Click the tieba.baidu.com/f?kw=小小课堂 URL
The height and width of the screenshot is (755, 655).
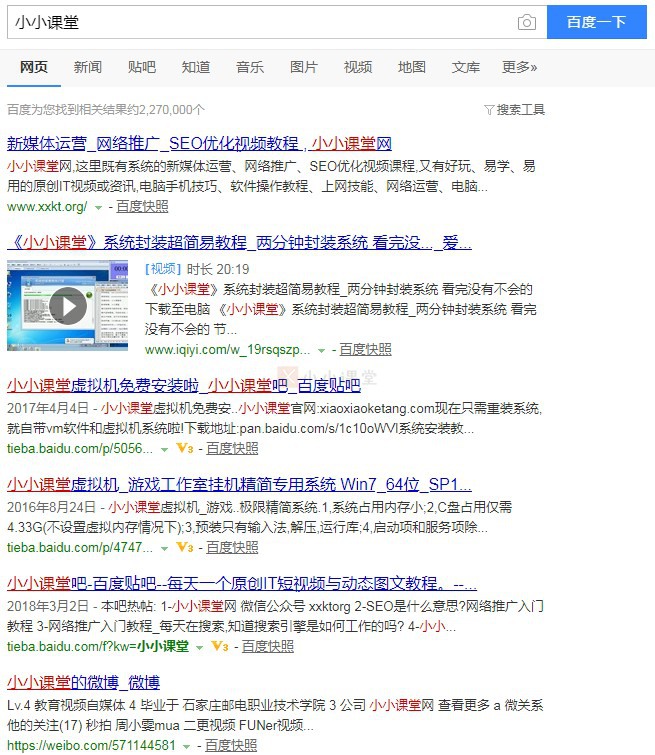[x=98, y=647]
